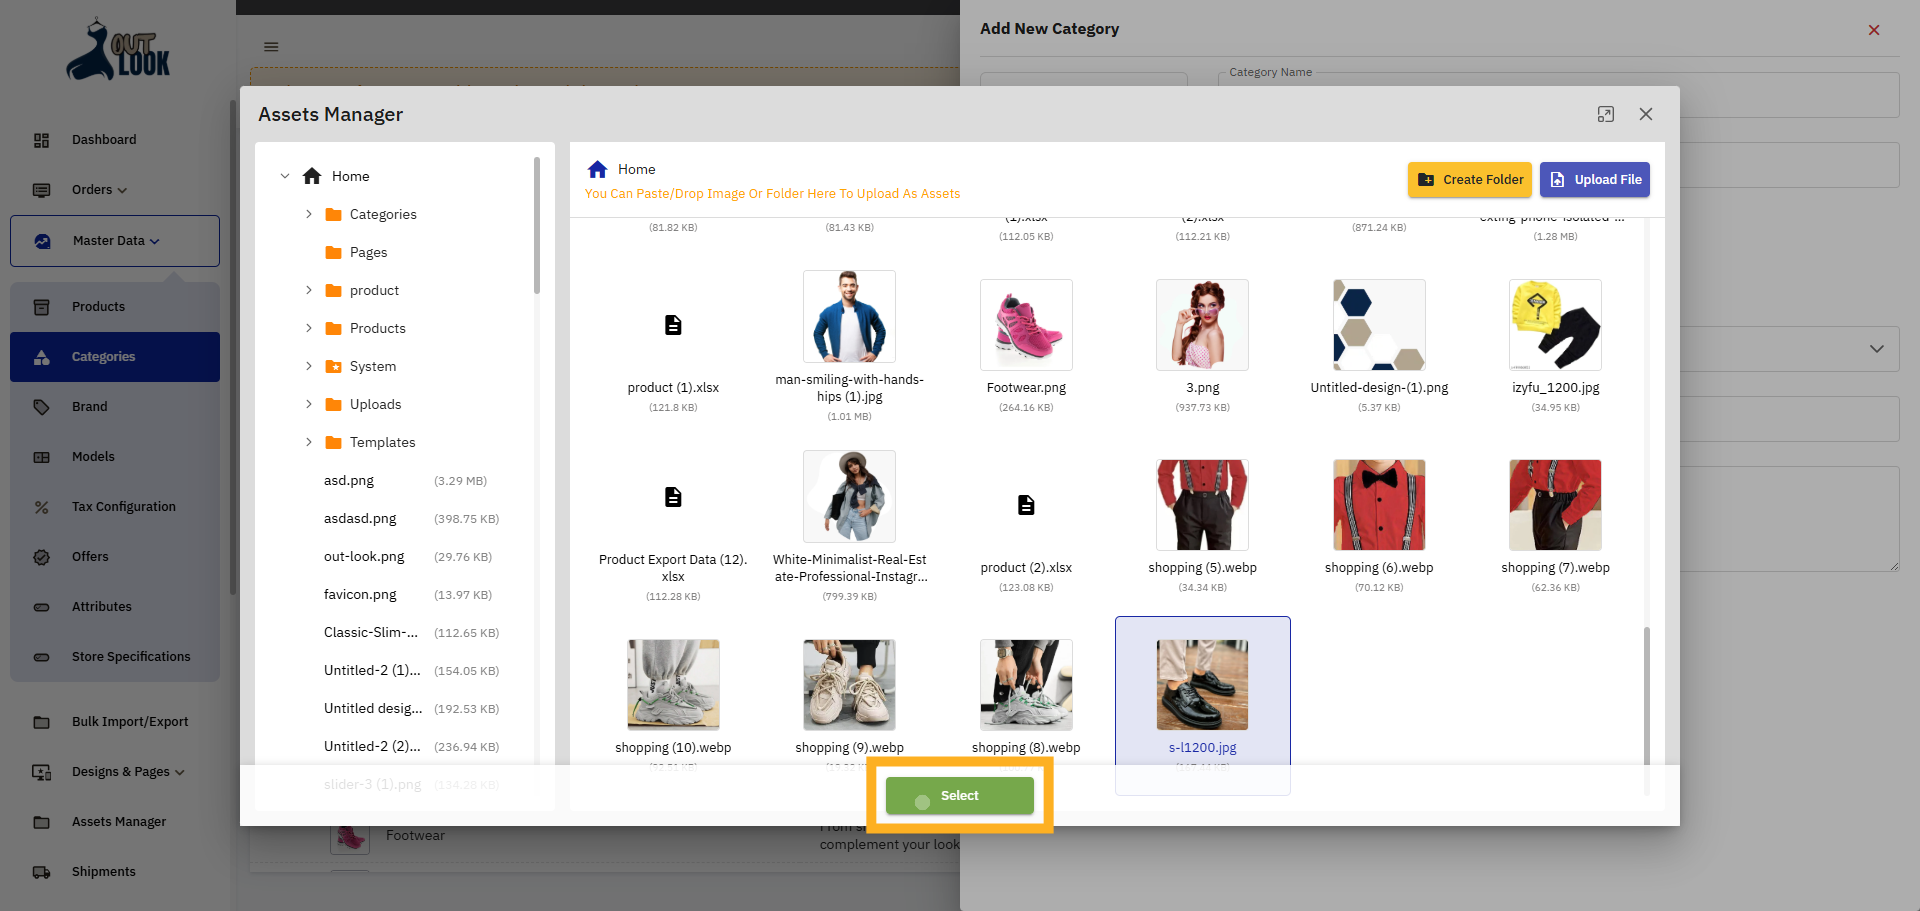Image resolution: width=1920 pixels, height=911 pixels.
Task: Select the product (1).xlsx file icon
Action: [x=673, y=325]
